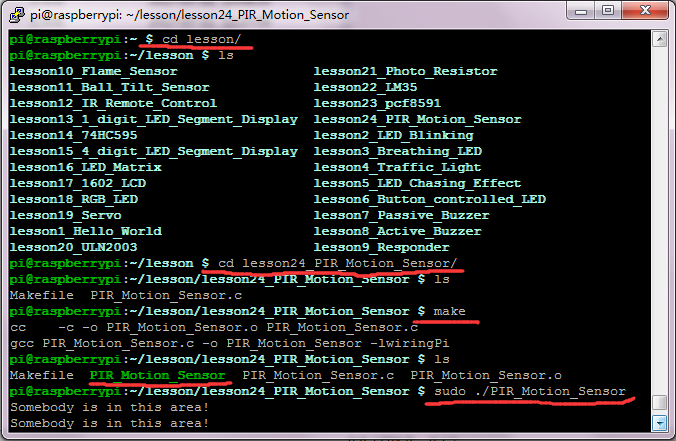Click the 'cd lesson/' command text

click(201, 40)
